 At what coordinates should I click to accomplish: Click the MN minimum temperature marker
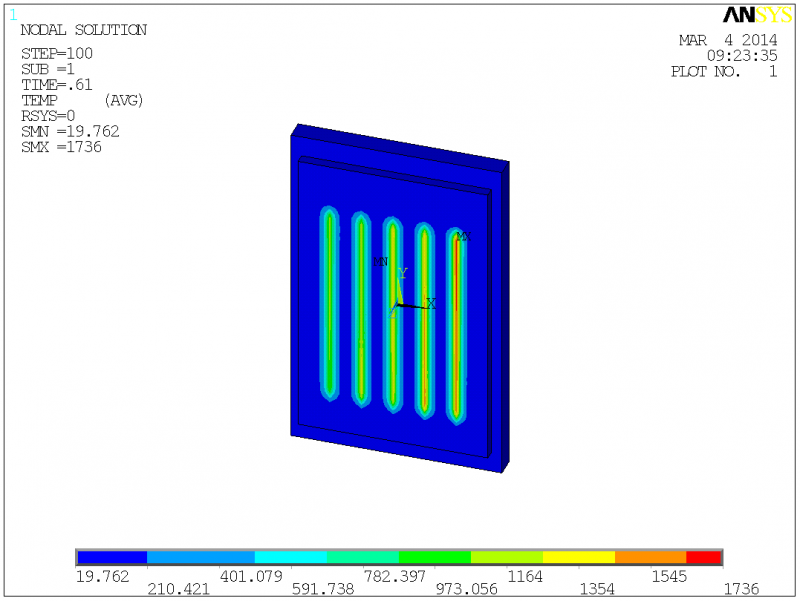[x=381, y=262]
